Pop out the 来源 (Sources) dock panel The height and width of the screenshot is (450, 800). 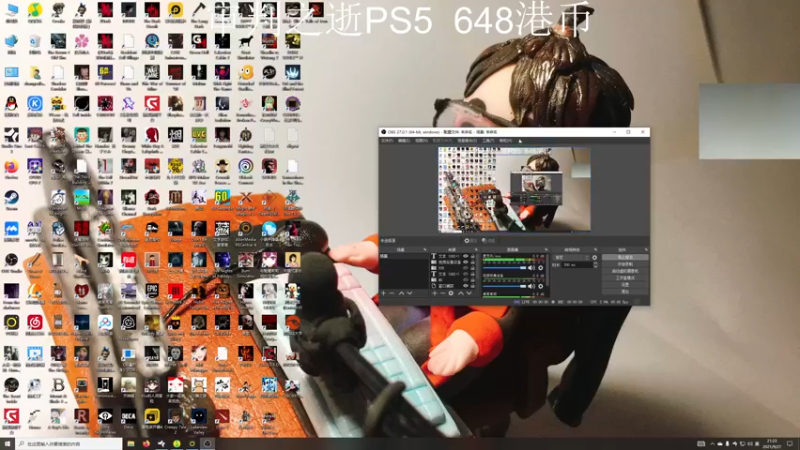(x=476, y=249)
